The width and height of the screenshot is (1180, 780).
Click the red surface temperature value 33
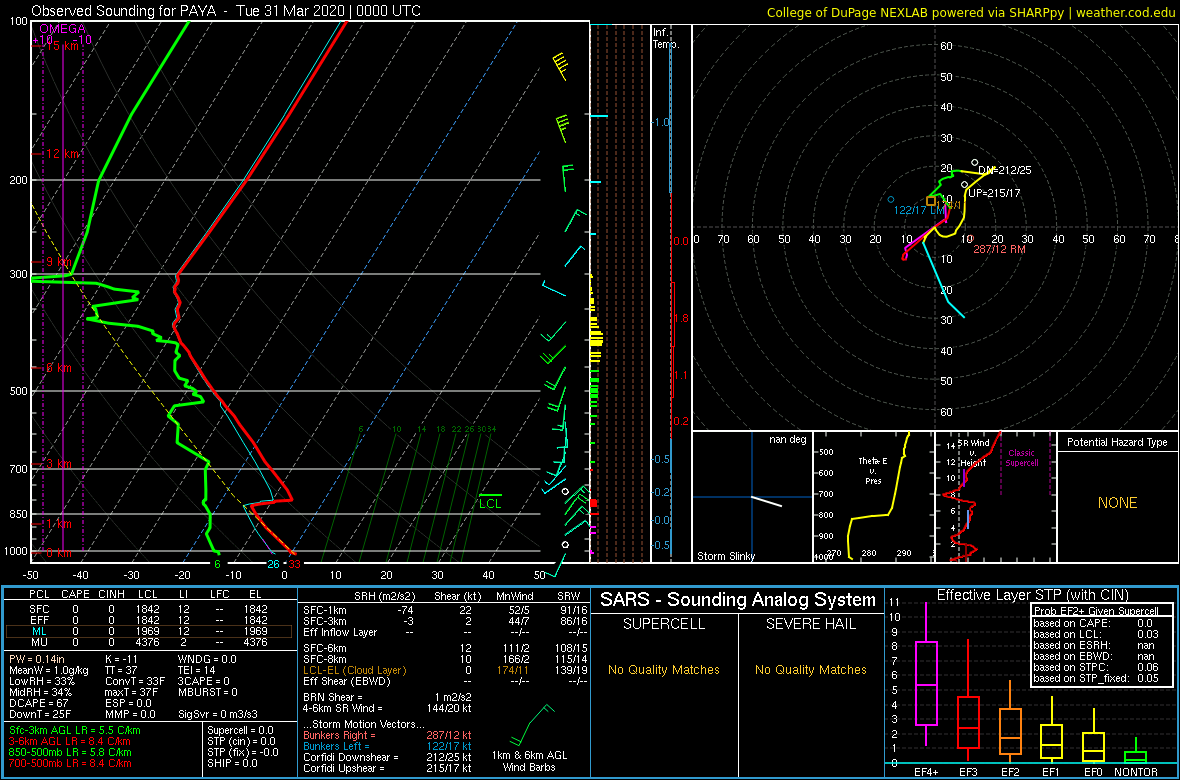point(296,563)
